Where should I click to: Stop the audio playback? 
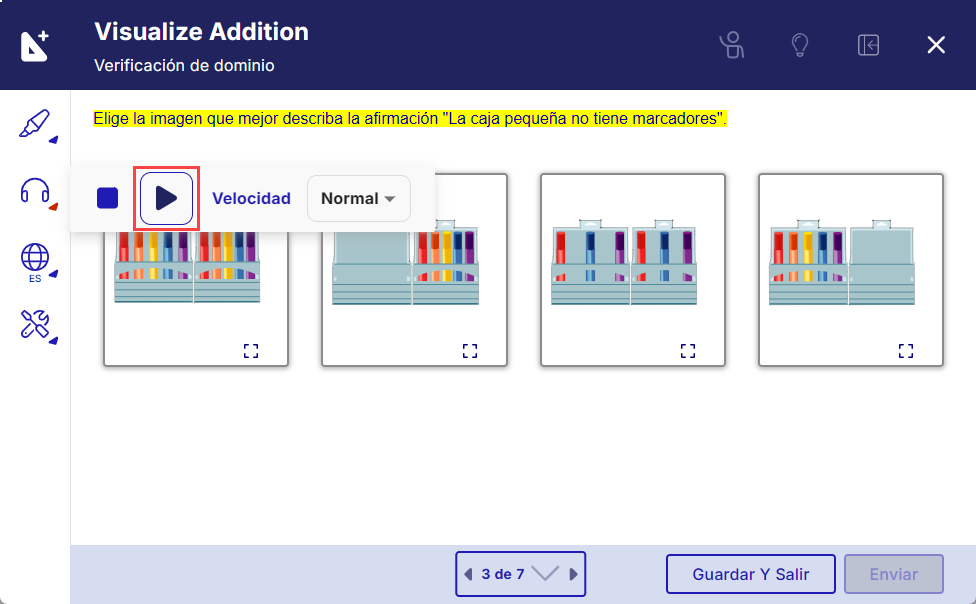[108, 198]
